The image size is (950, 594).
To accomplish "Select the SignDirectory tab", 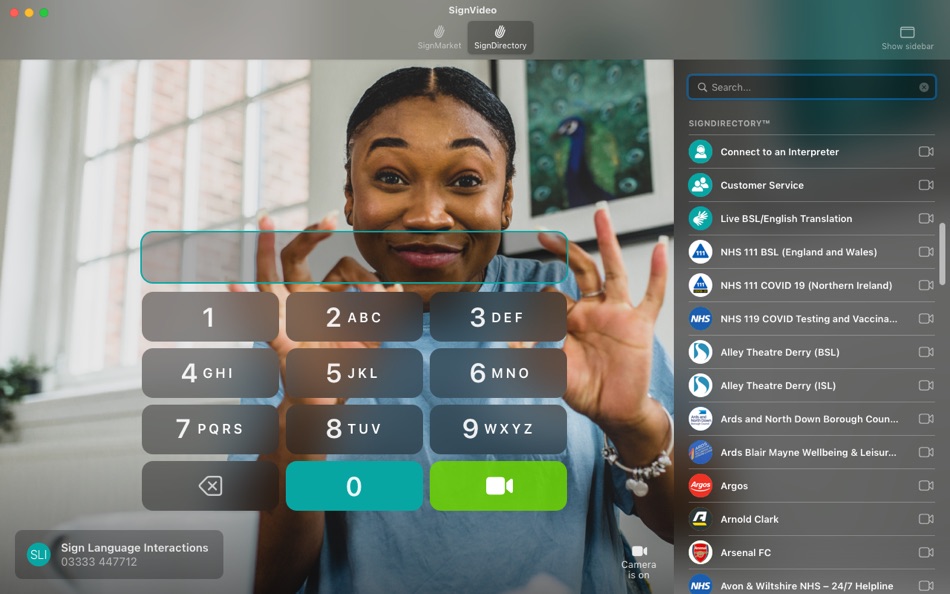I will (500, 38).
